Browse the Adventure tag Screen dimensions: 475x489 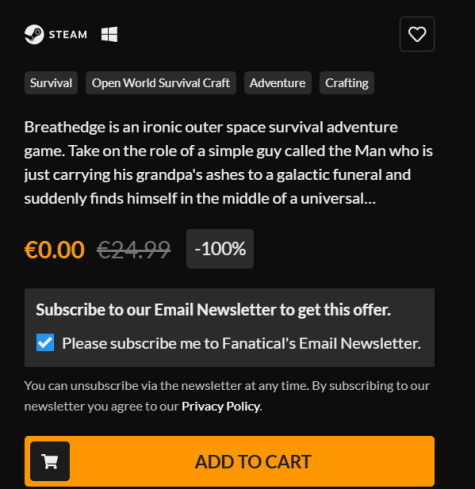point(278,83)
